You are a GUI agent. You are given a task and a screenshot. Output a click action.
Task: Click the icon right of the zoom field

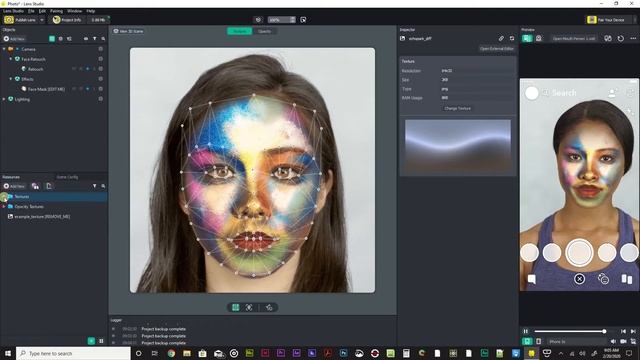(x=303, y=20)
